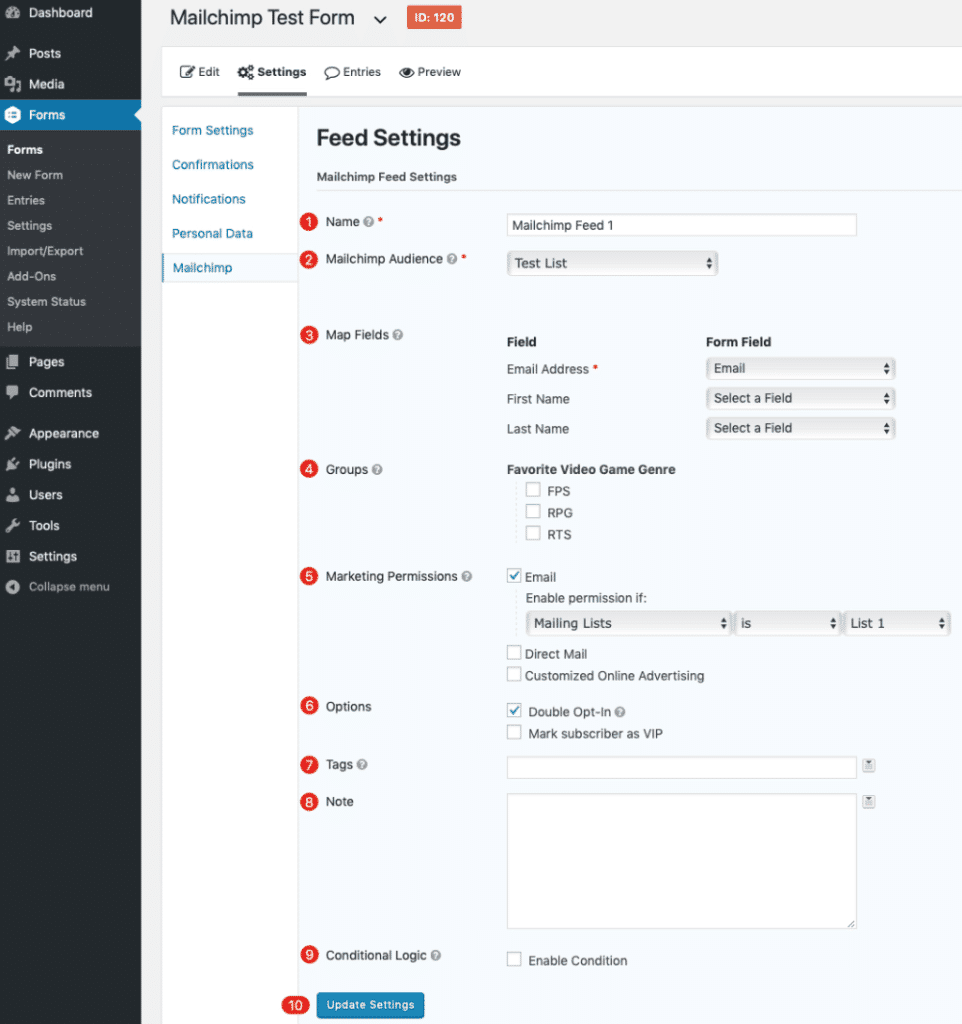Open the Email Address form field dropdown
The image size is (962, 1024).
coord(800,368)
